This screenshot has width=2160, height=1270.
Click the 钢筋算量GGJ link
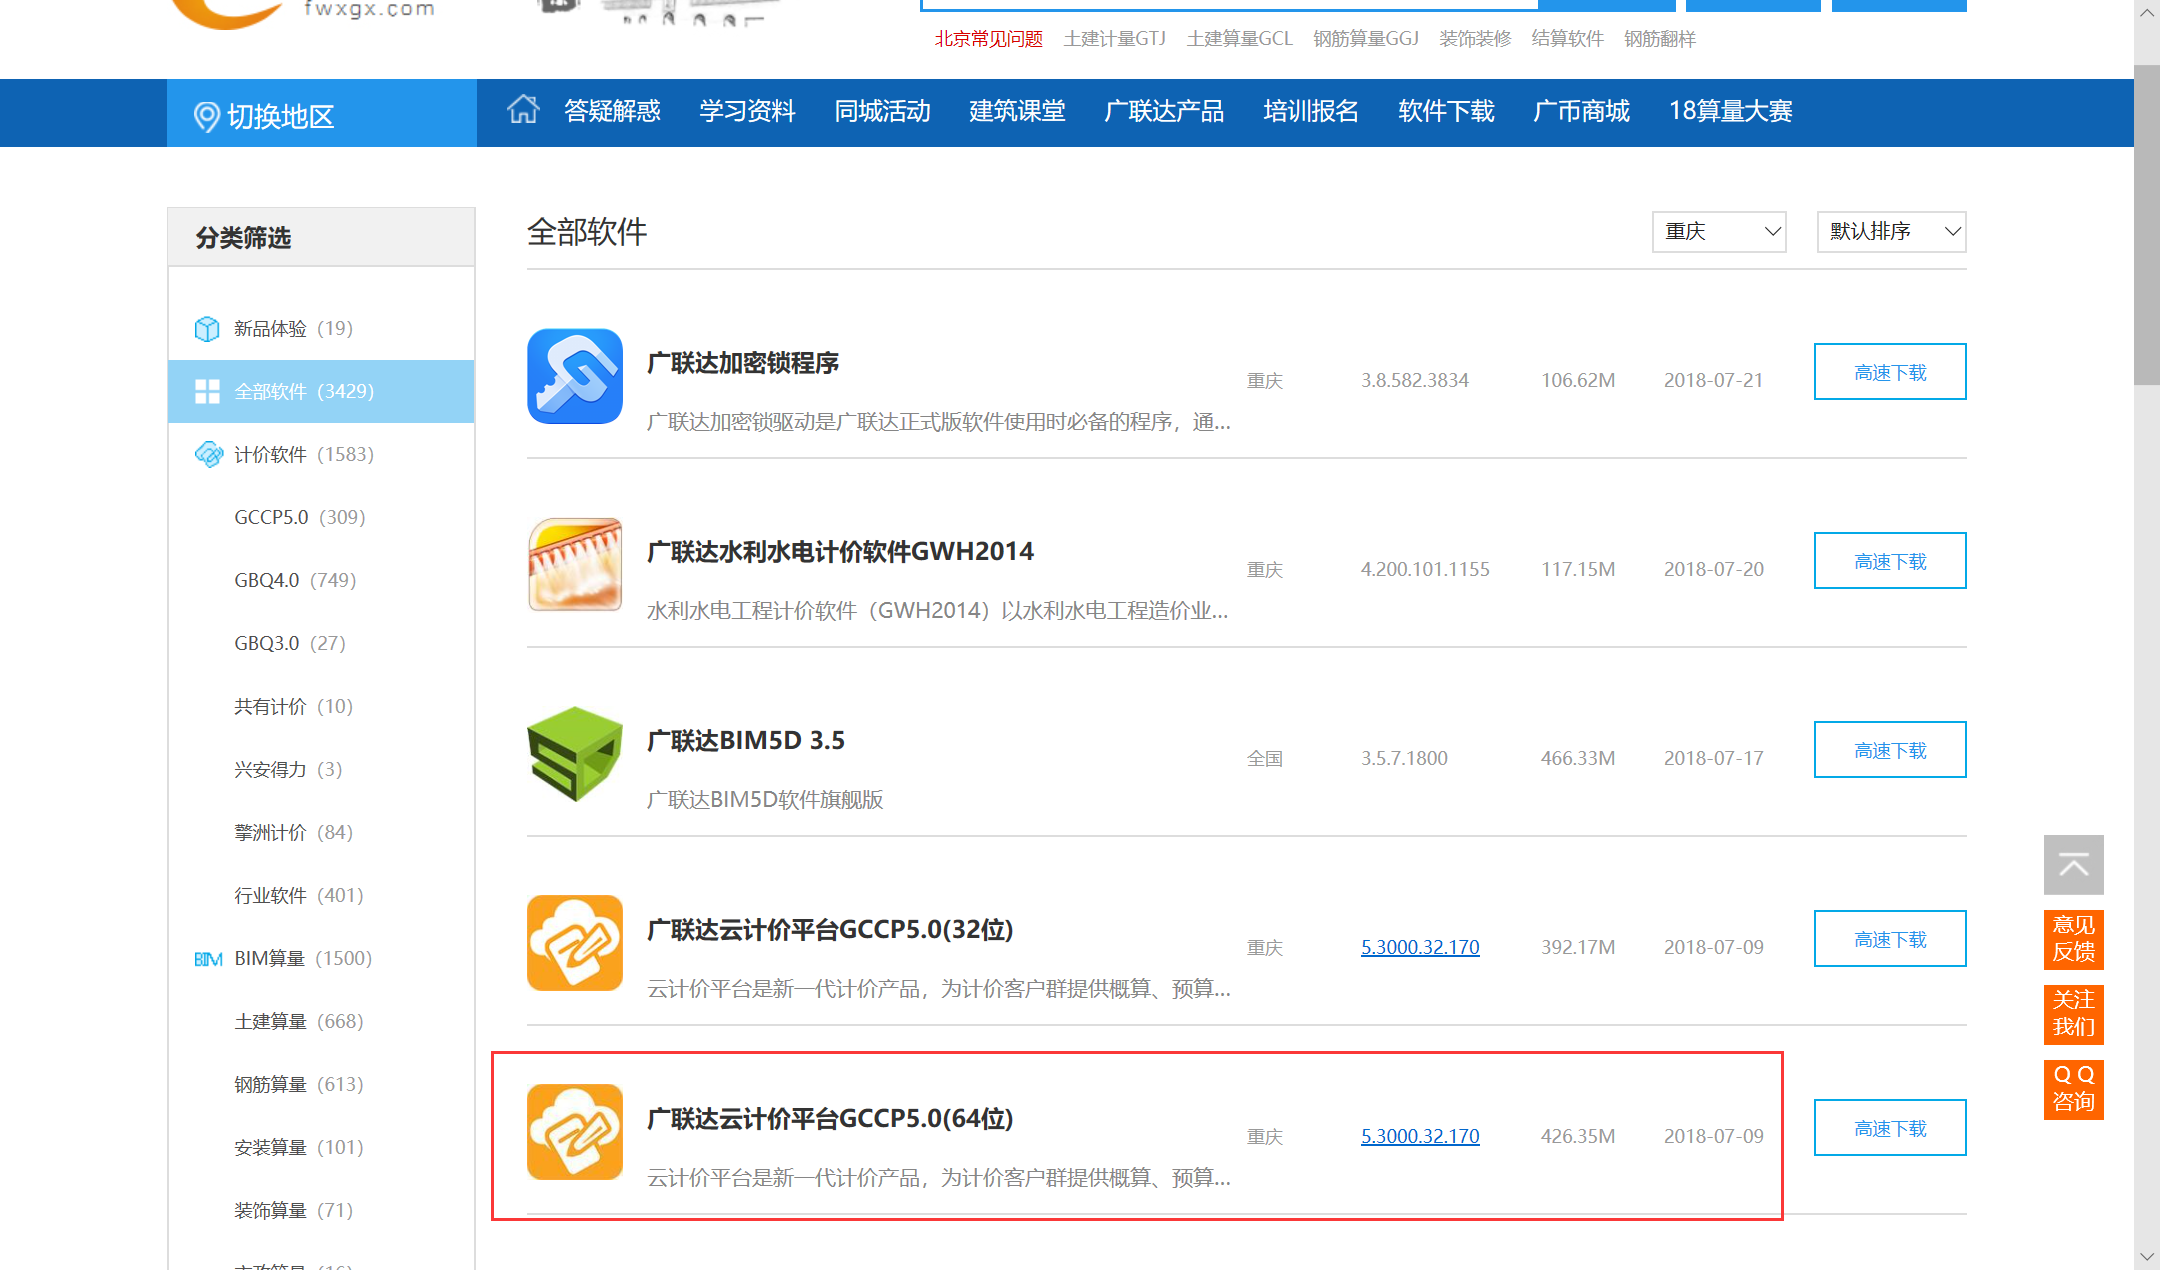(x=1365, y=39)
